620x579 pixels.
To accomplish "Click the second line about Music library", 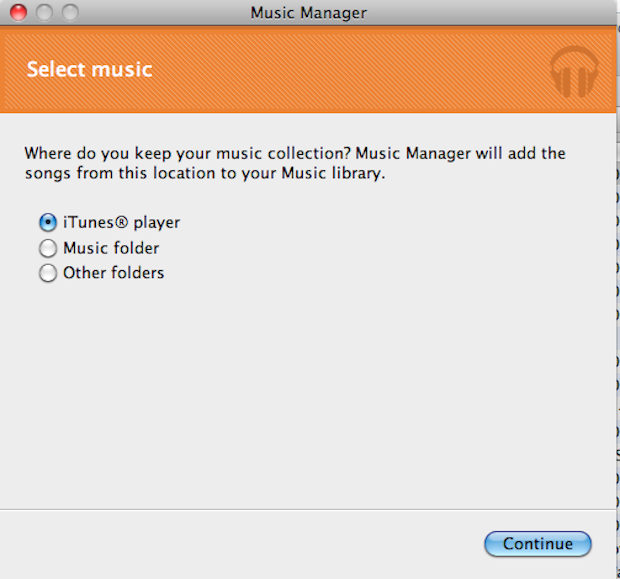I will (205, 174).
